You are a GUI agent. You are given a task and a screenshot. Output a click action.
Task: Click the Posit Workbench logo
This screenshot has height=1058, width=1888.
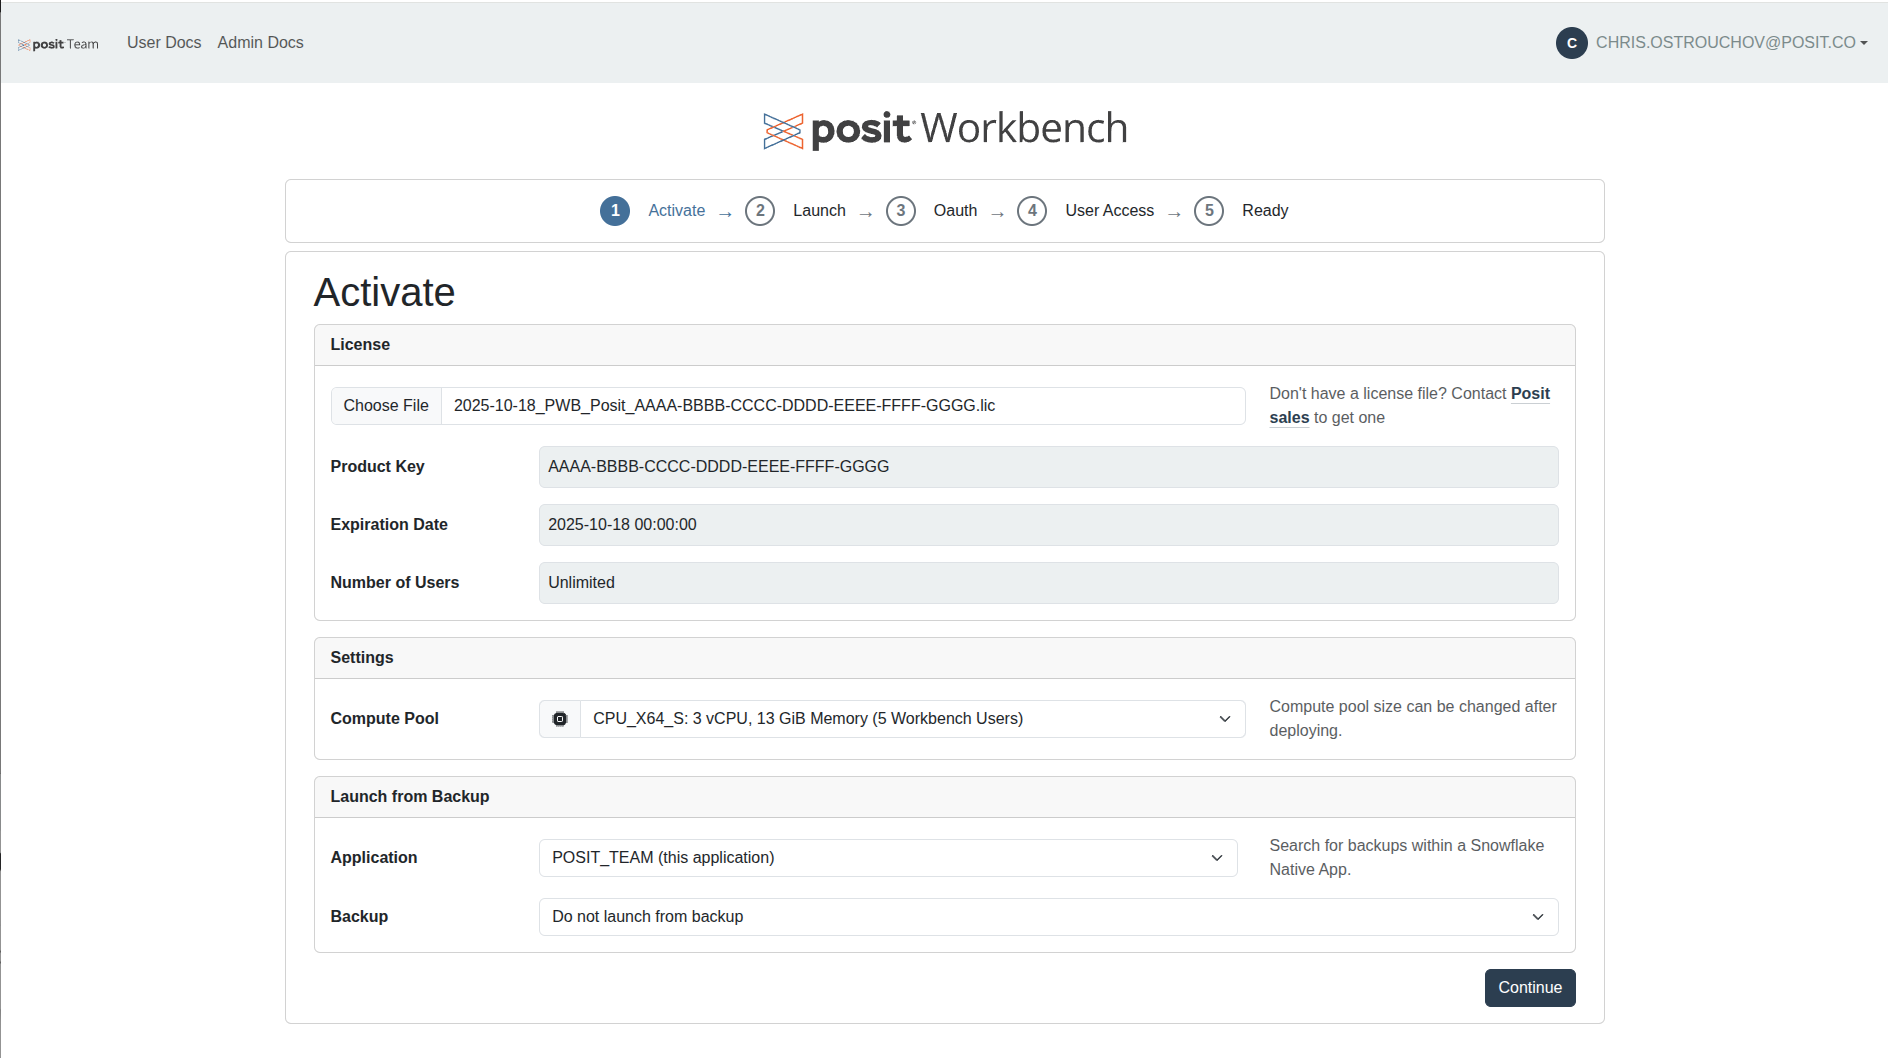pos(944,130)
